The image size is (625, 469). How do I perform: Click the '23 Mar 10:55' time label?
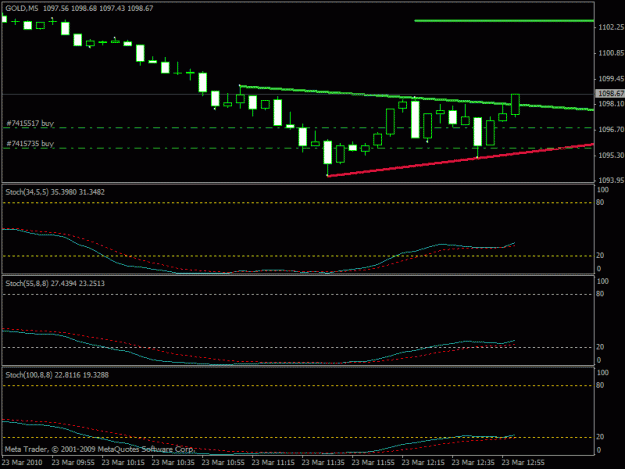point(223,462)
